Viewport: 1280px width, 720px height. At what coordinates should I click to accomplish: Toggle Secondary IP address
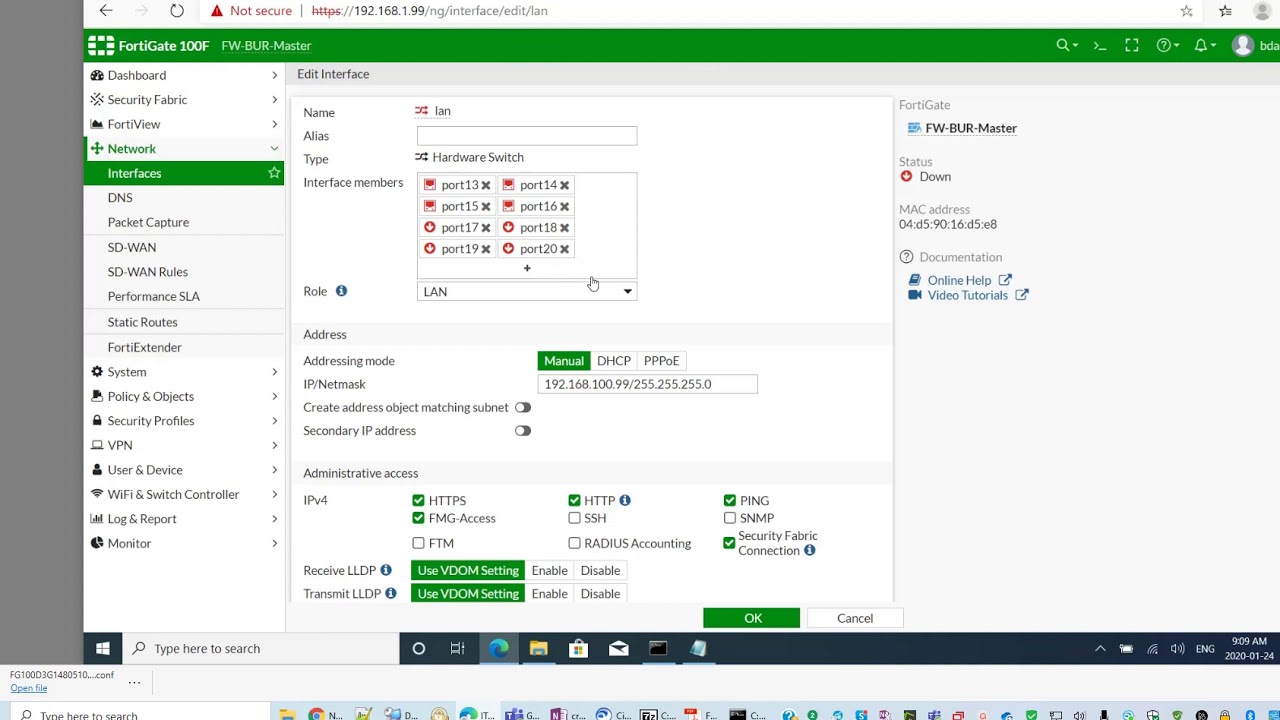point(523,430)
